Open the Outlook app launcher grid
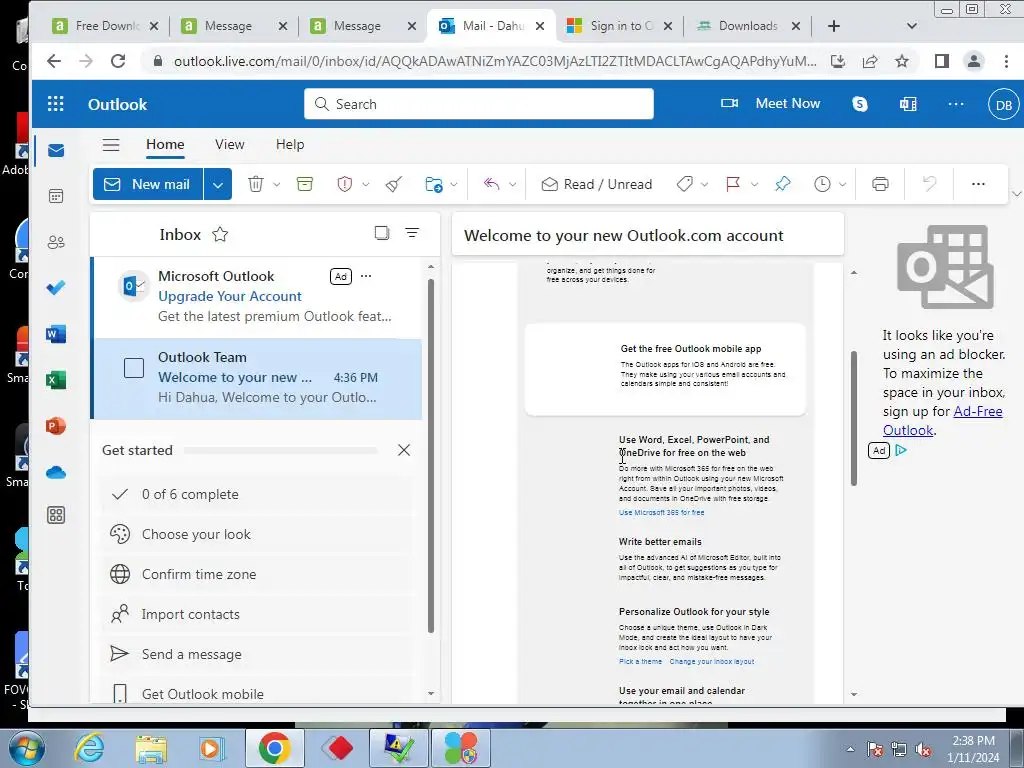Viewport: 1024px width, 768px height. coord(56,104)
